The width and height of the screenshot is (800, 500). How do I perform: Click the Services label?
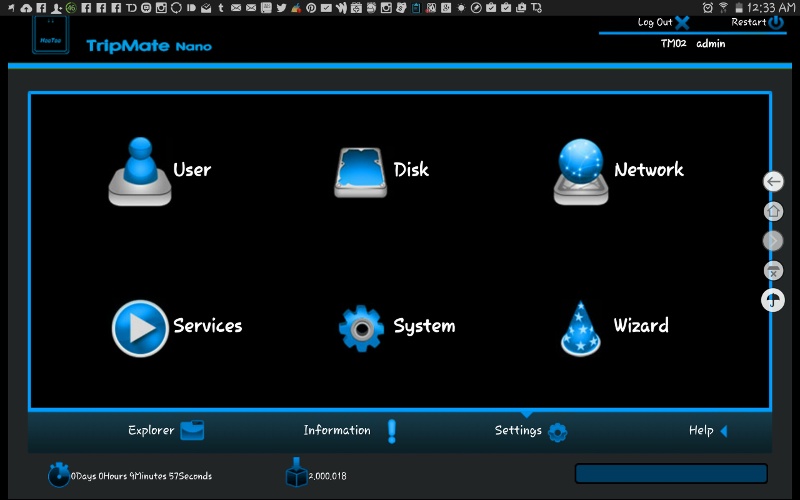208,326
